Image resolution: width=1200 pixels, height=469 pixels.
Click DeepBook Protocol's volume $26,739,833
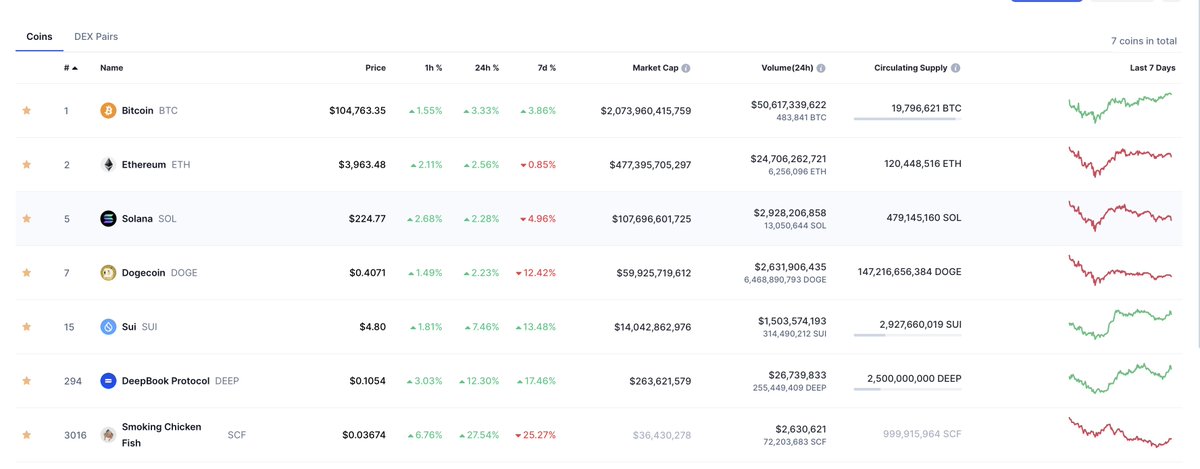point(797,374)
